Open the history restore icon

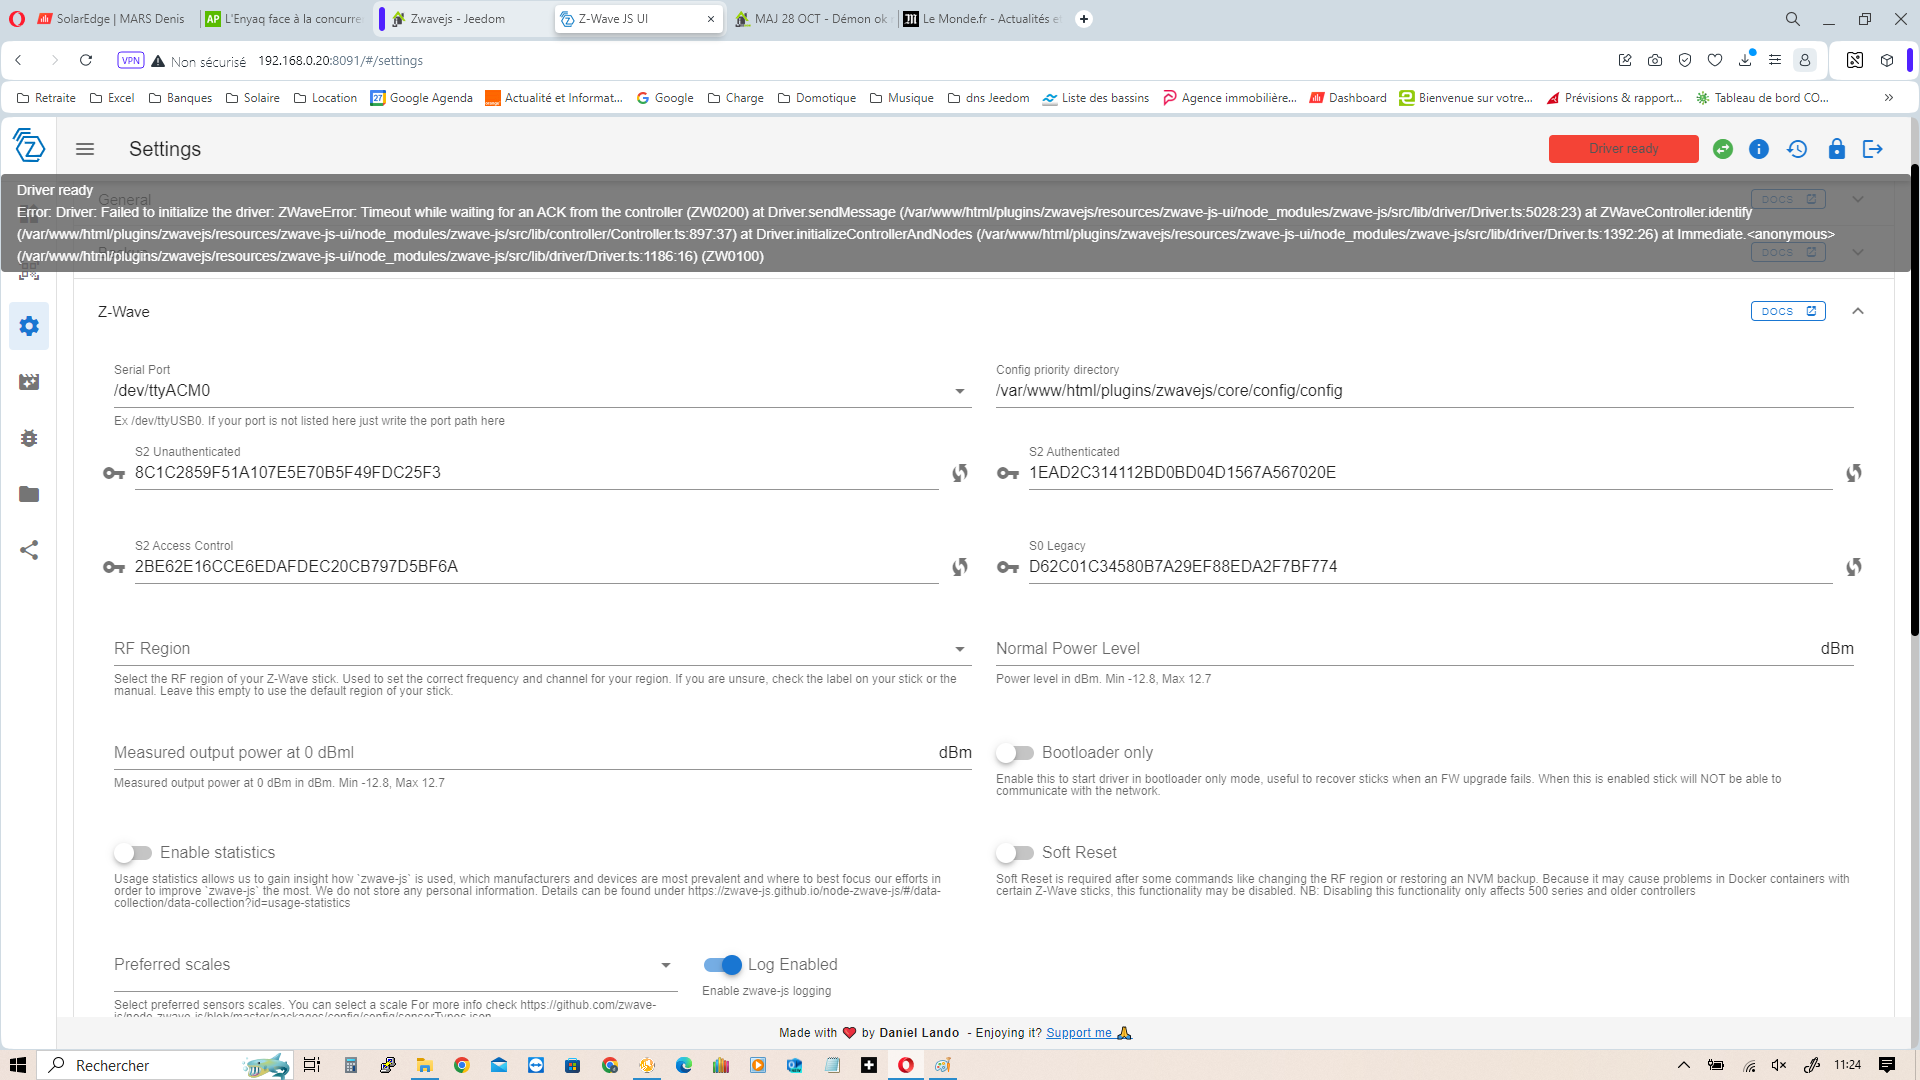pyautogui.click(x=1797, y=149)
